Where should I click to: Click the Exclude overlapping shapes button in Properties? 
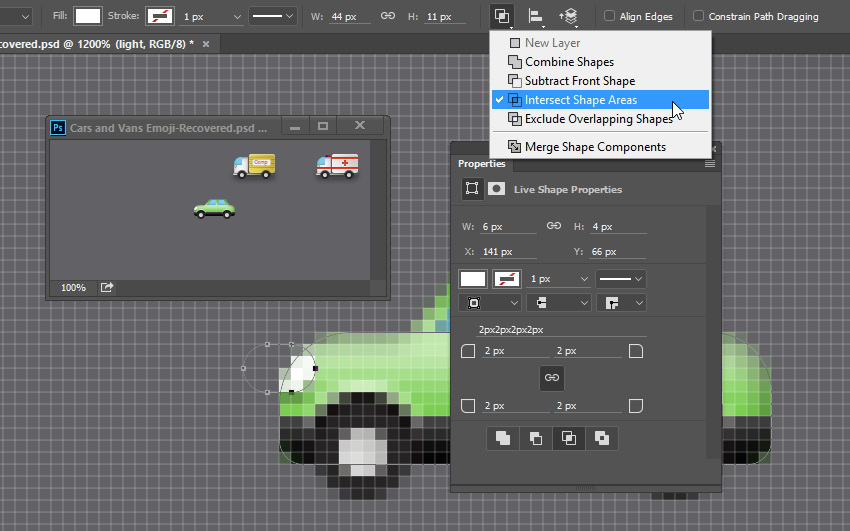[602, 438]
